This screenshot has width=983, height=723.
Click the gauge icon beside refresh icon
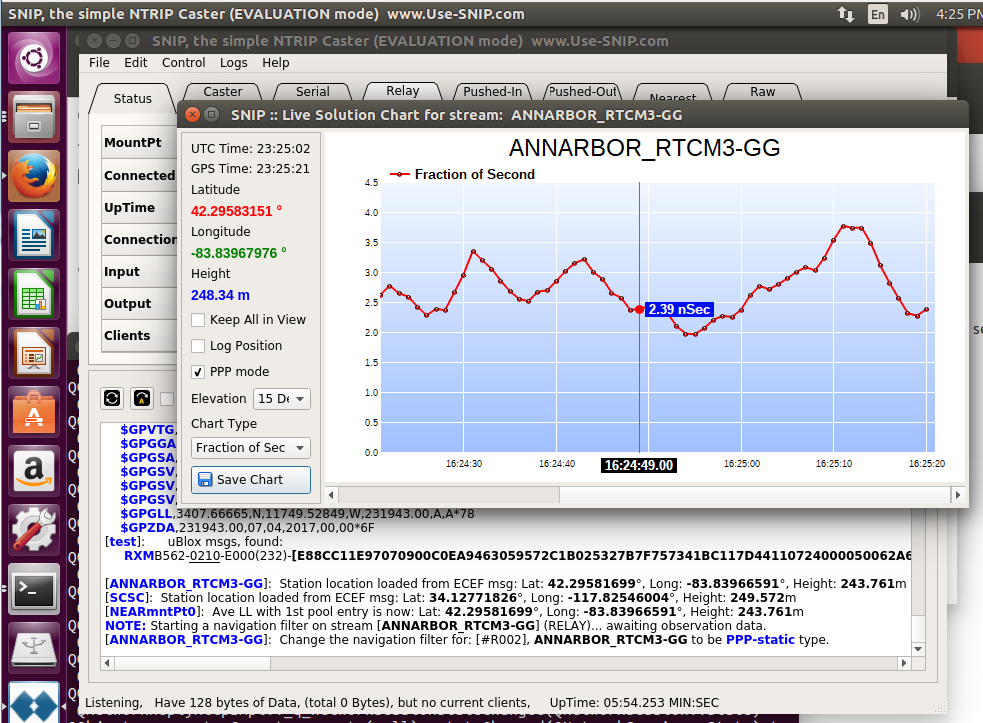142,398
